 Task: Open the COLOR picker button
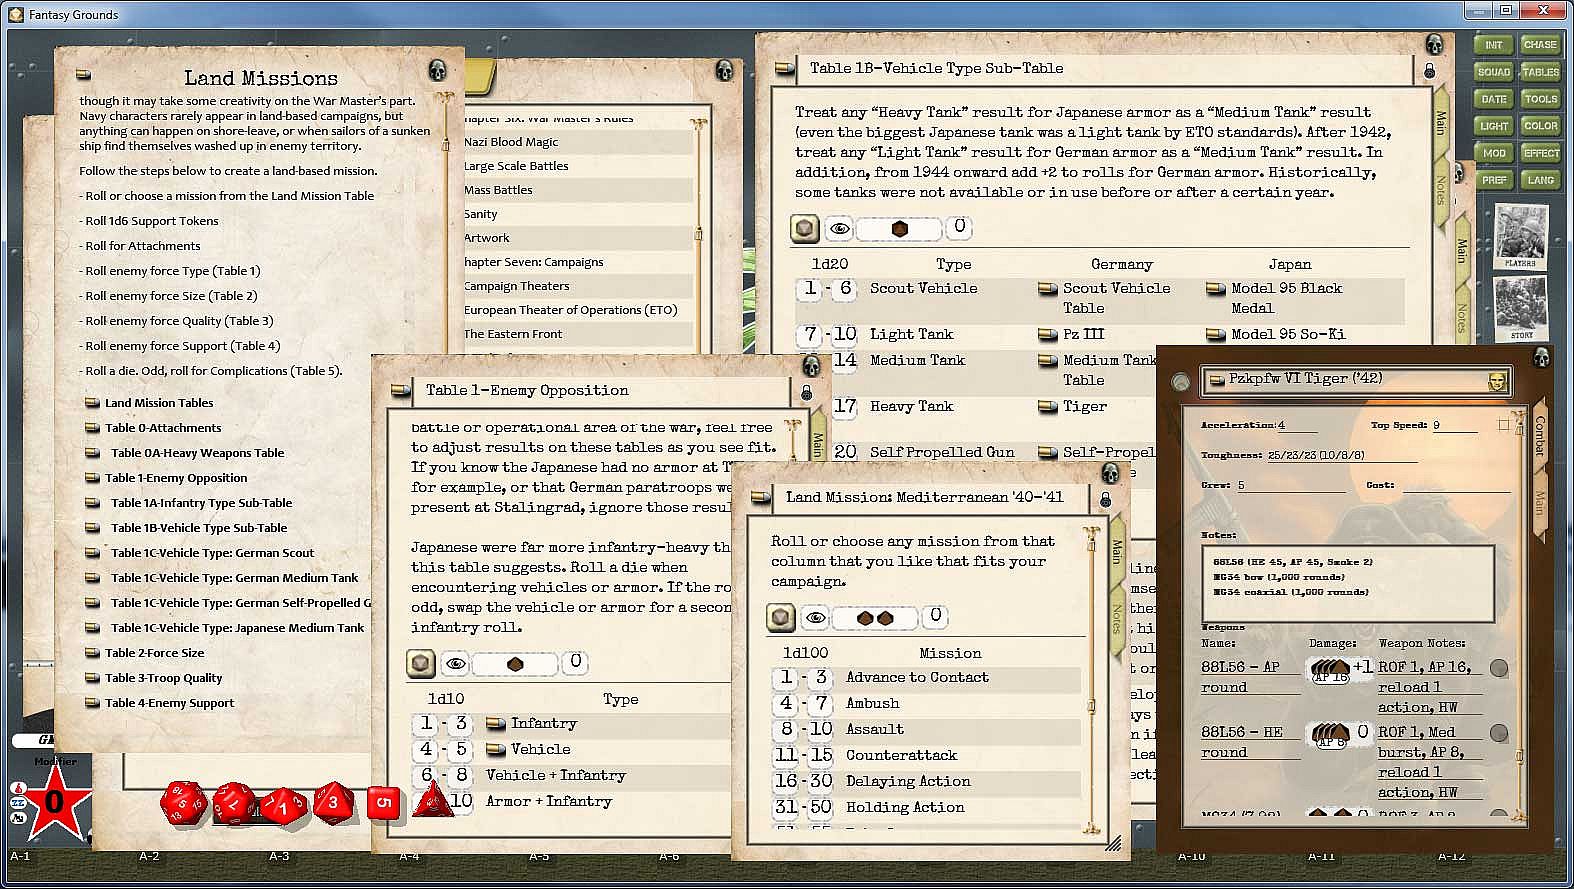1540,126
